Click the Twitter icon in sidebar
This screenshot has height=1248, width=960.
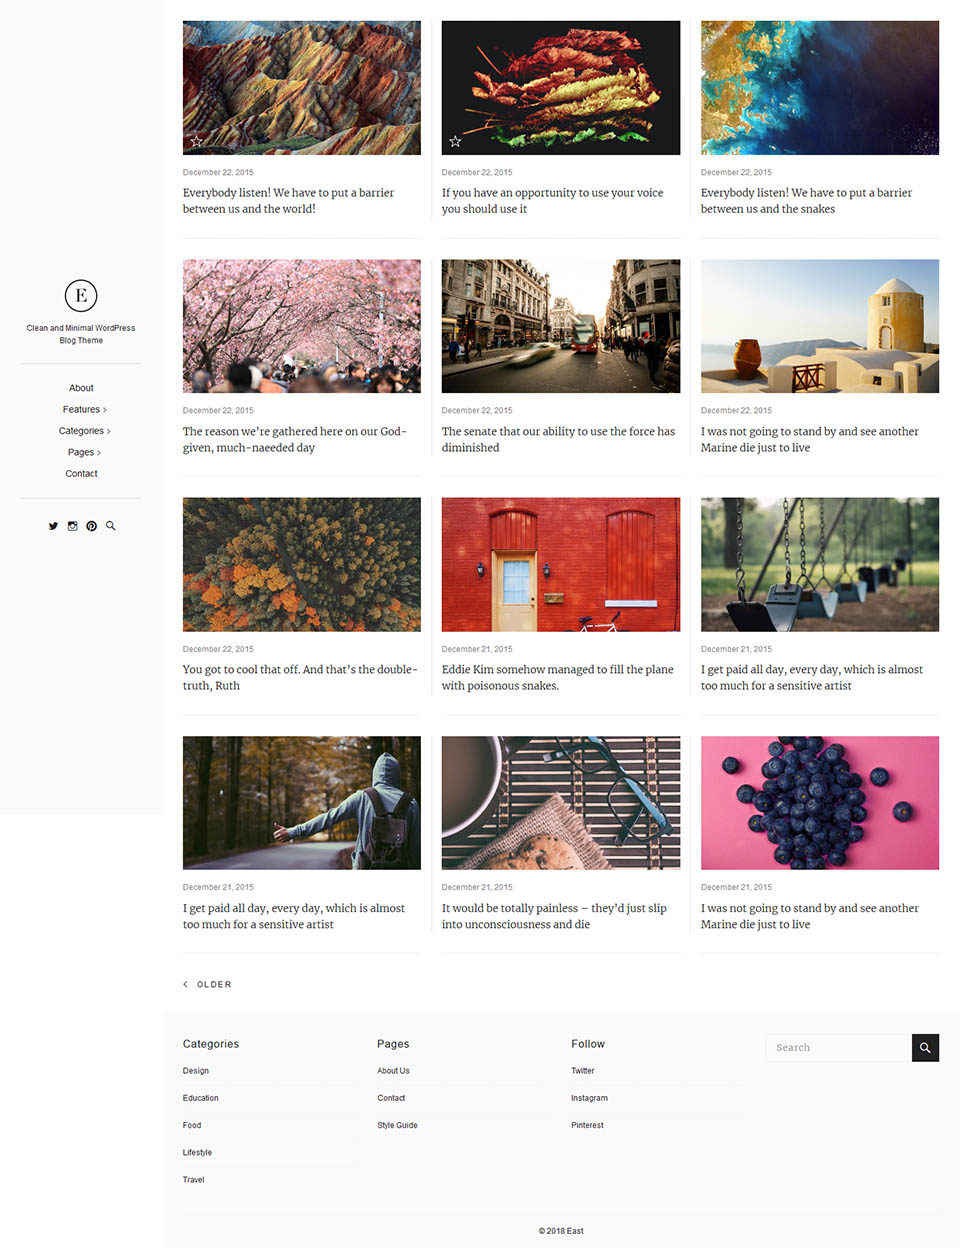click(x=53, y=526)
